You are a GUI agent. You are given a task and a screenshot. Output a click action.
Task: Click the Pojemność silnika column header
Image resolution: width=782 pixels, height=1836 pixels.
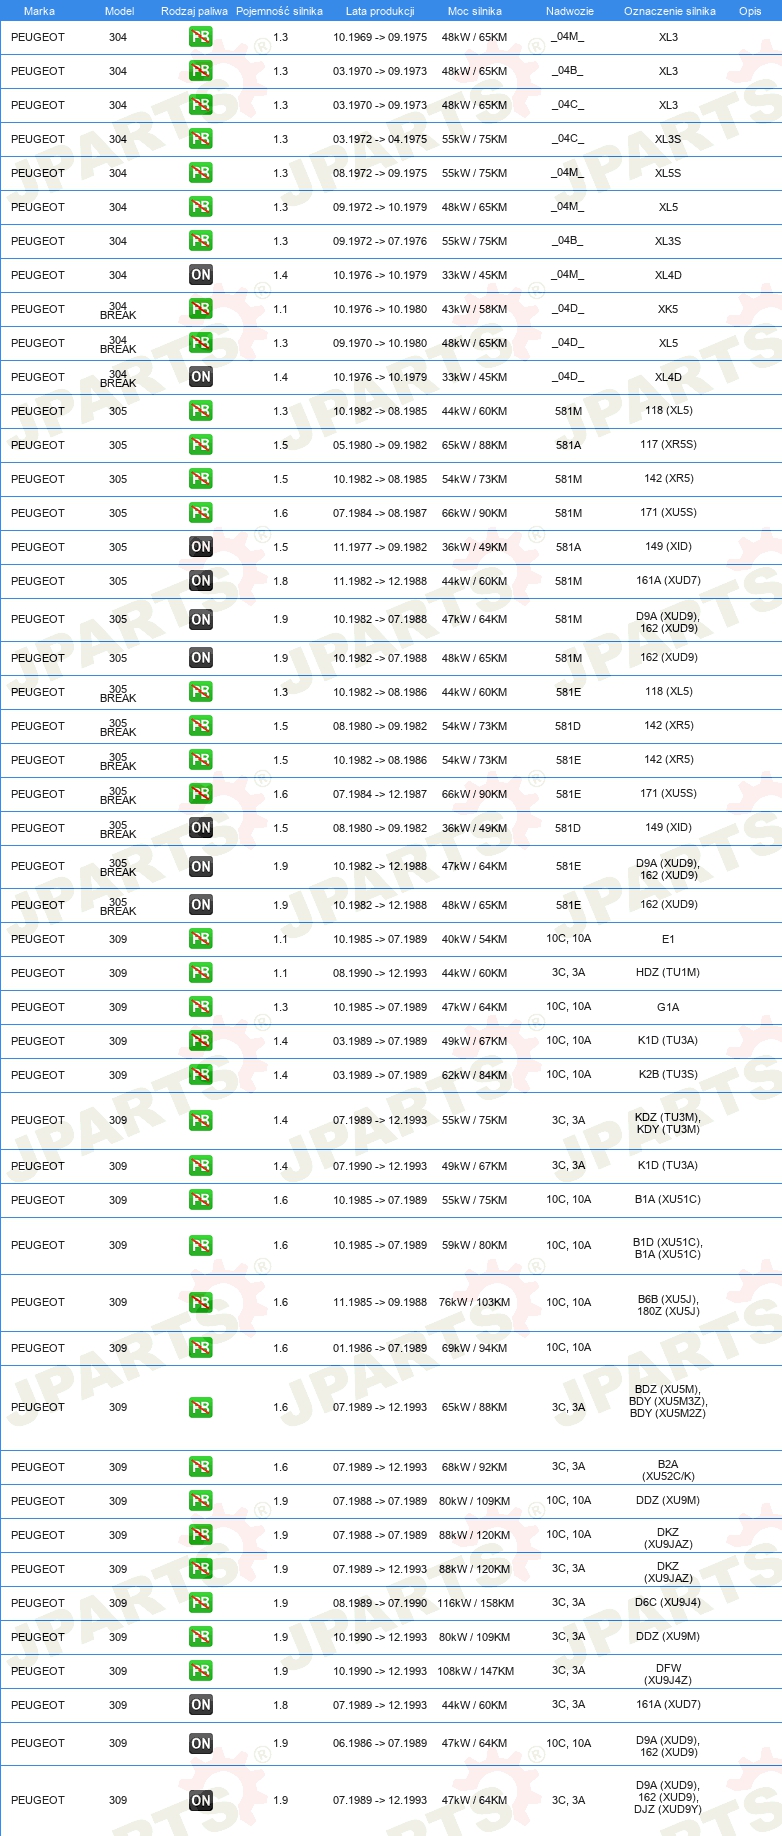tap(279, 11)
